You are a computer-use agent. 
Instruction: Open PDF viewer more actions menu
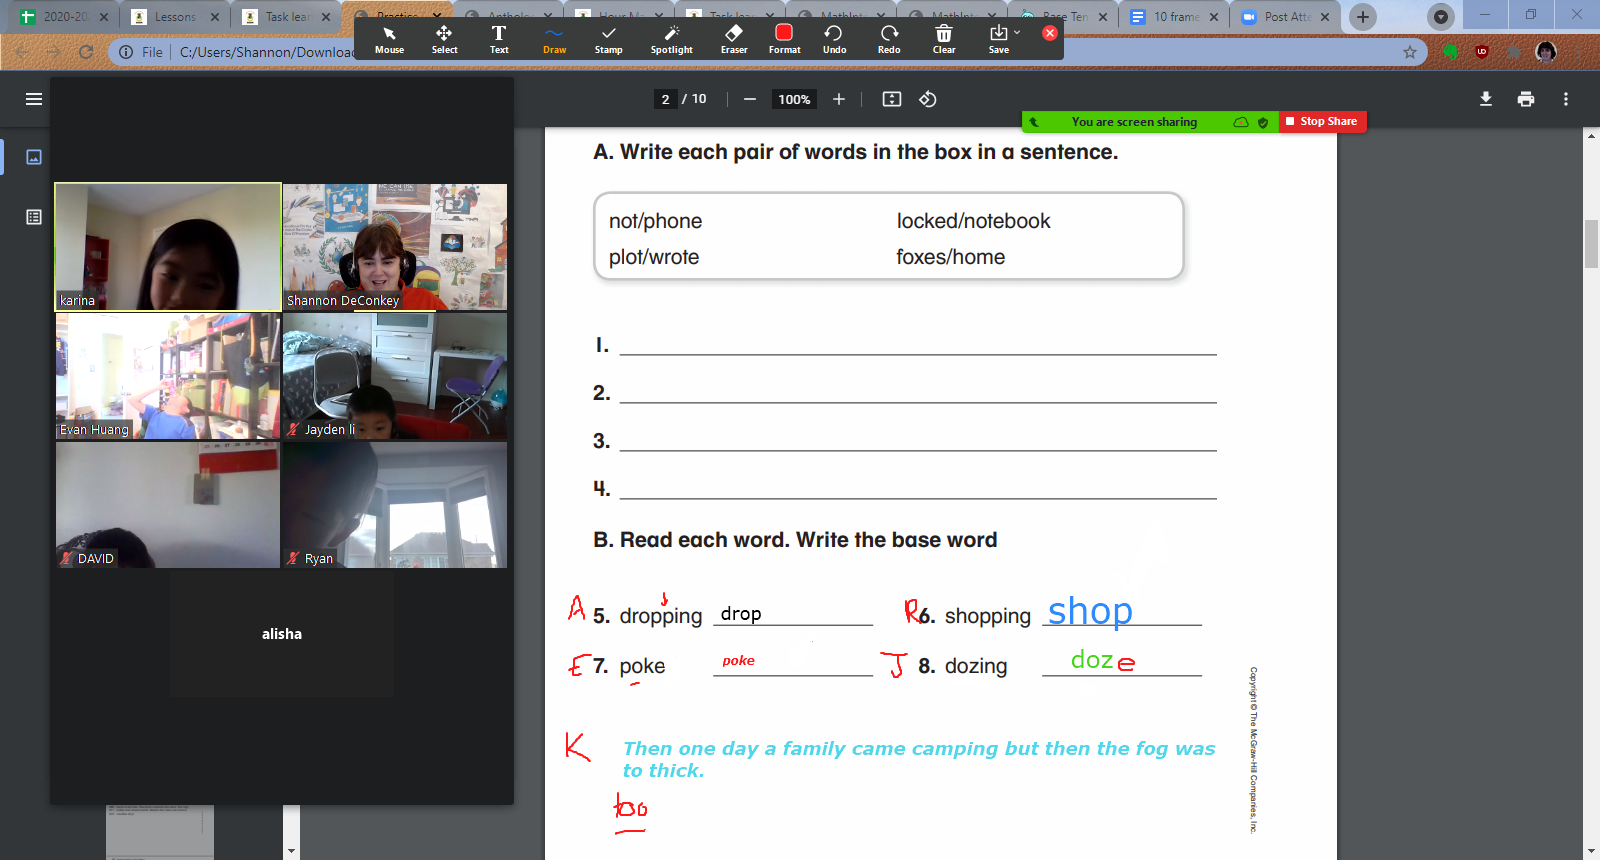(1566, 99)
